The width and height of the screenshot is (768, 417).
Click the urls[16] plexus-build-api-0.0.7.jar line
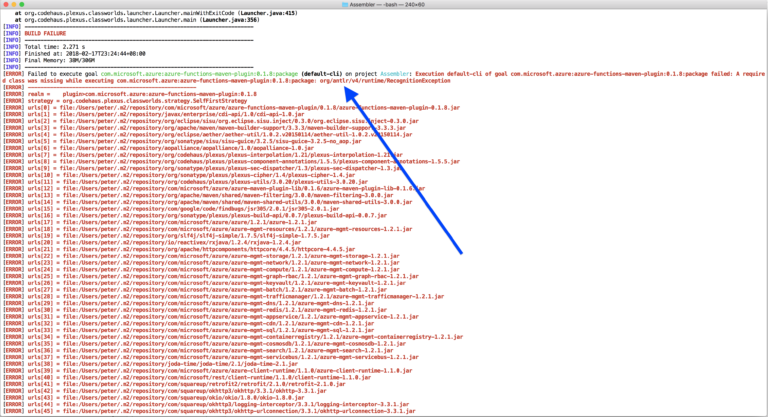195,216
